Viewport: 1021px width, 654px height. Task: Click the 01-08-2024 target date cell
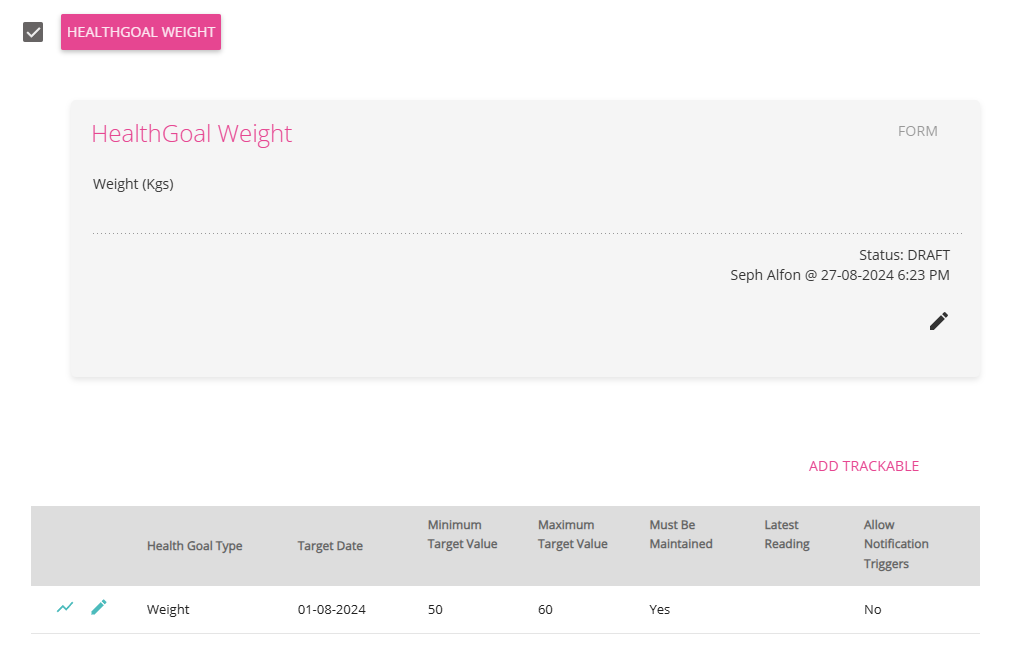coord(331,610)
